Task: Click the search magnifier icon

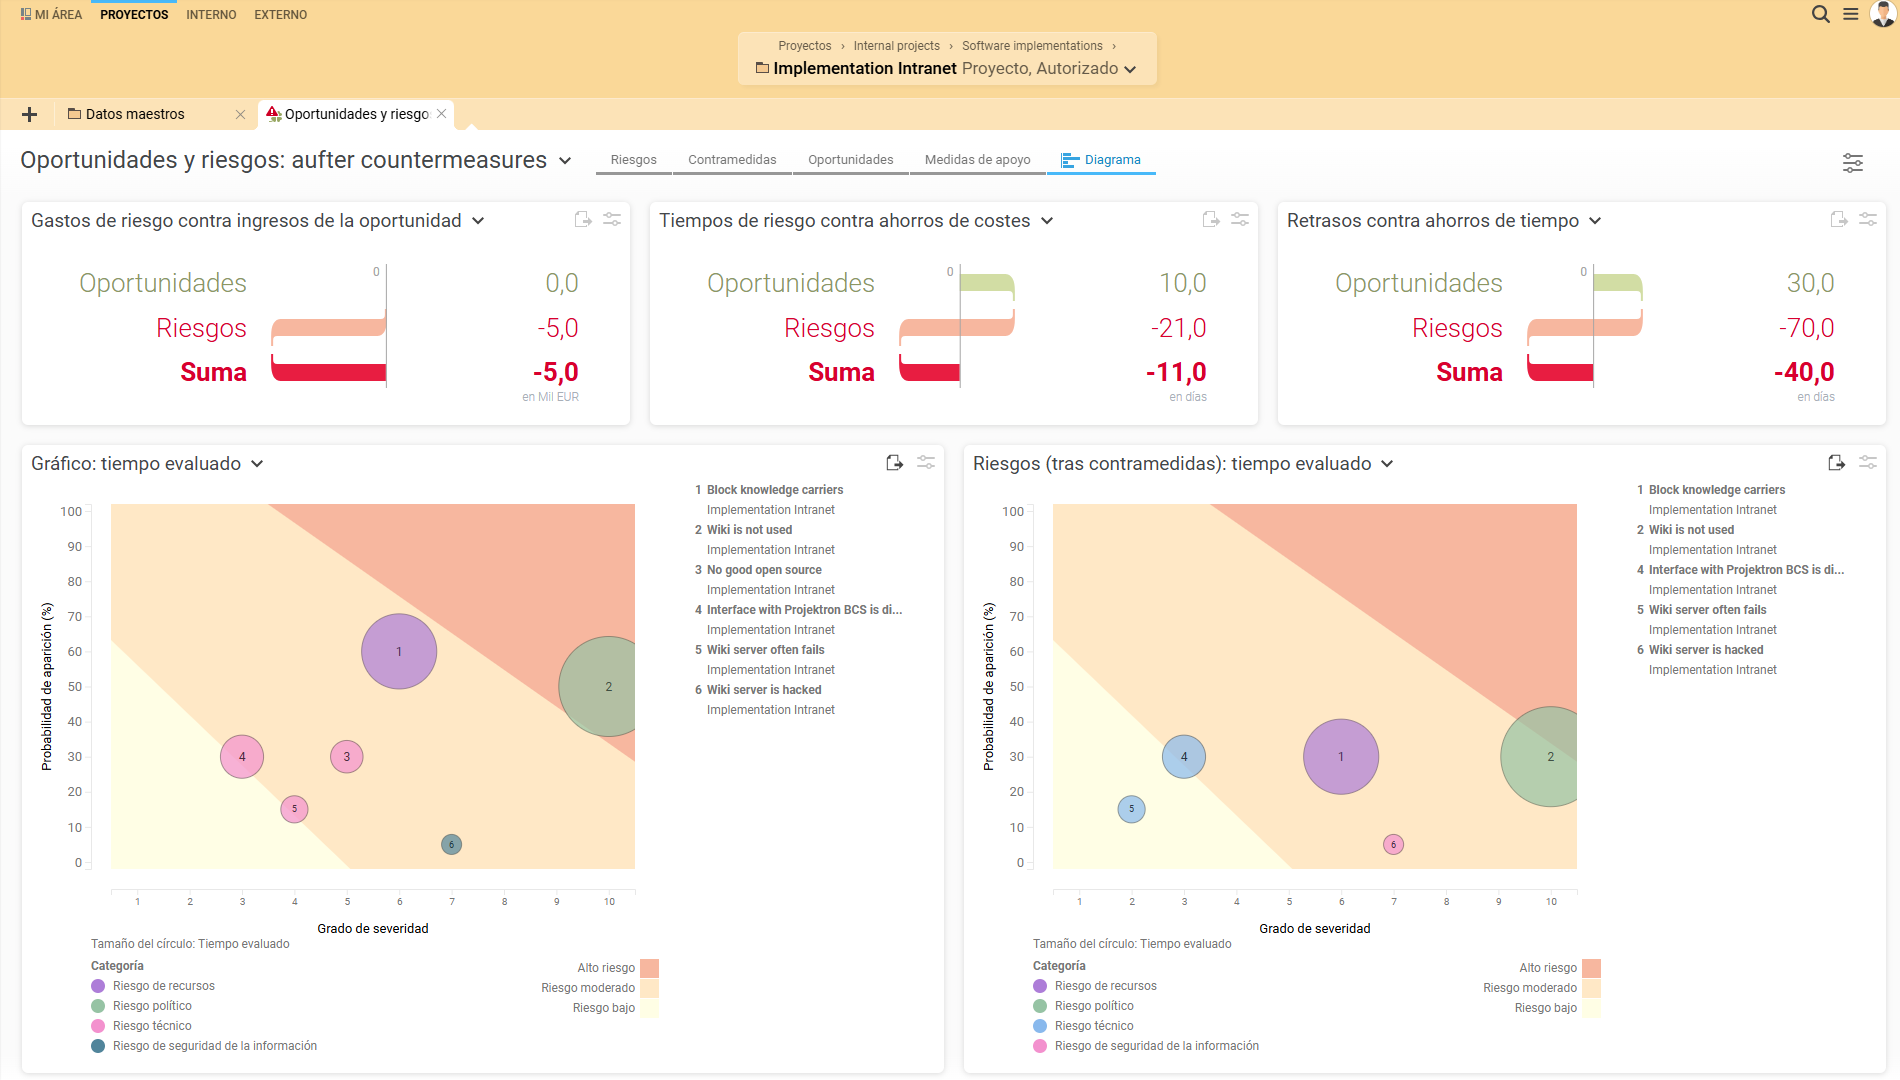Action: click(x=1820, y=14)
